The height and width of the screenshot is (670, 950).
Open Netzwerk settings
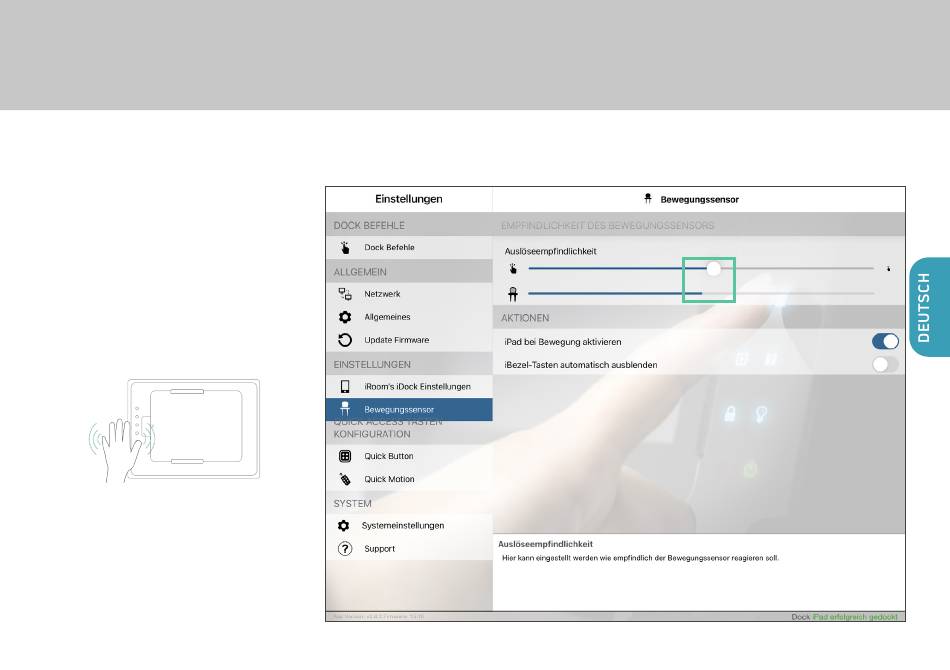pos(409,294)
